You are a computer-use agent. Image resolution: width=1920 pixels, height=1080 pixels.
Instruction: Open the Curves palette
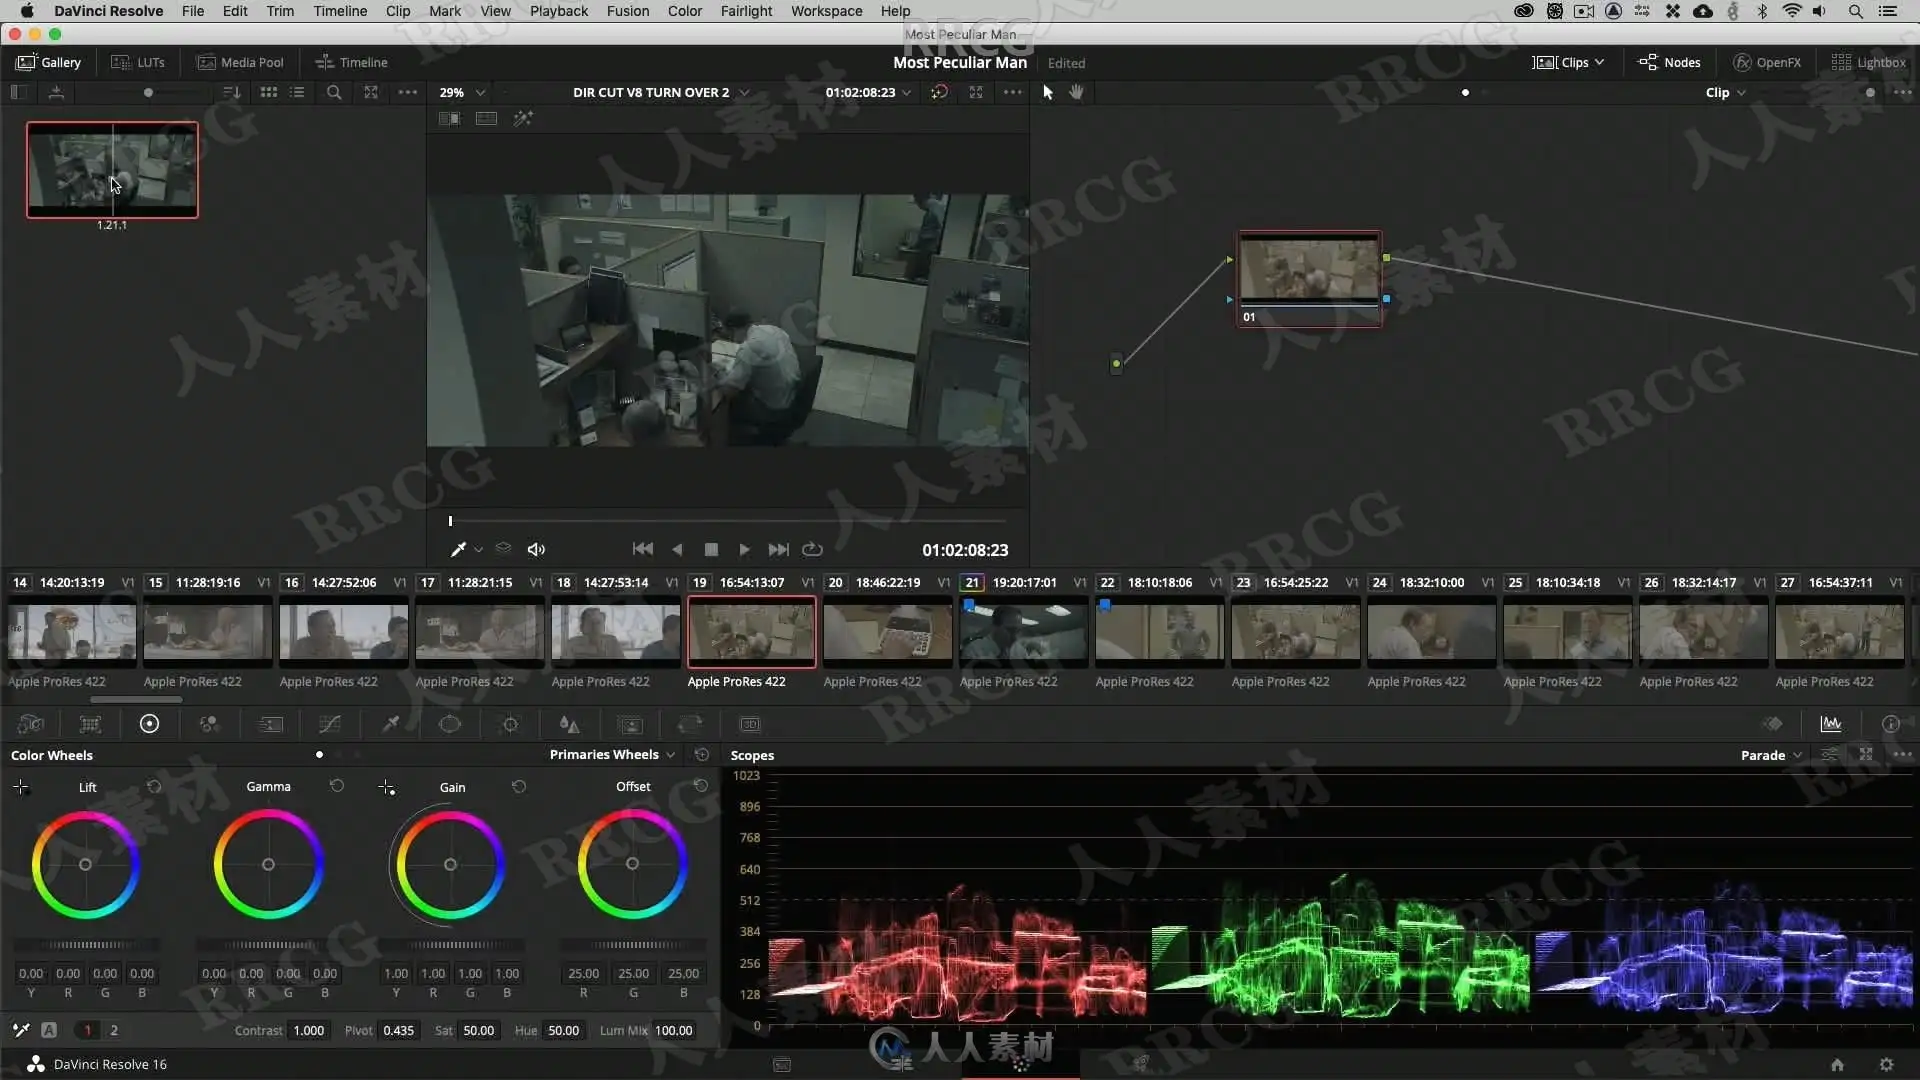[330, 724]
